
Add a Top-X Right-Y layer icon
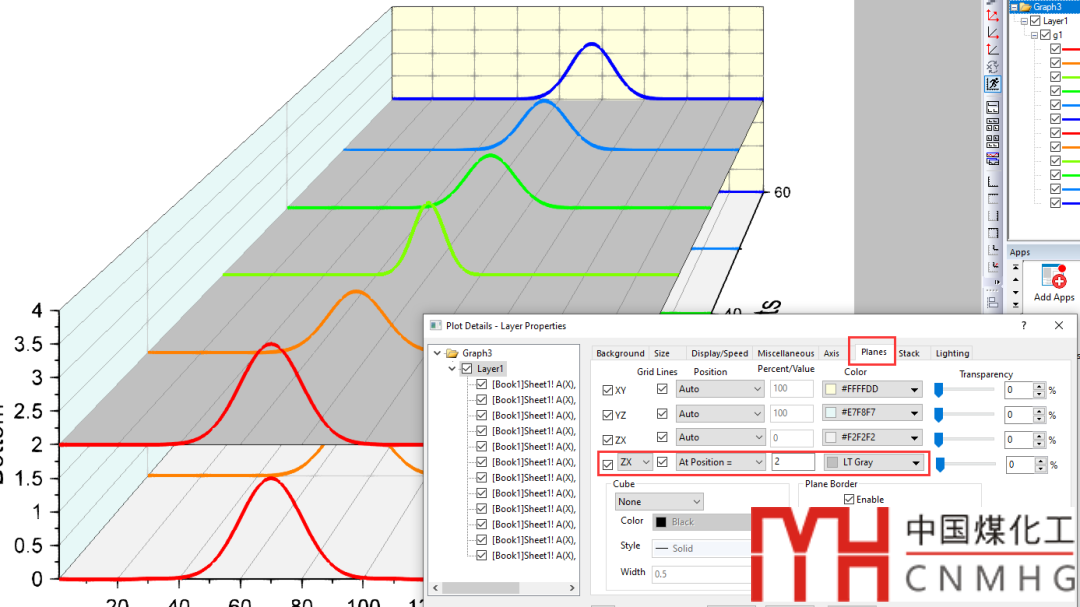(x=993, y=233)
